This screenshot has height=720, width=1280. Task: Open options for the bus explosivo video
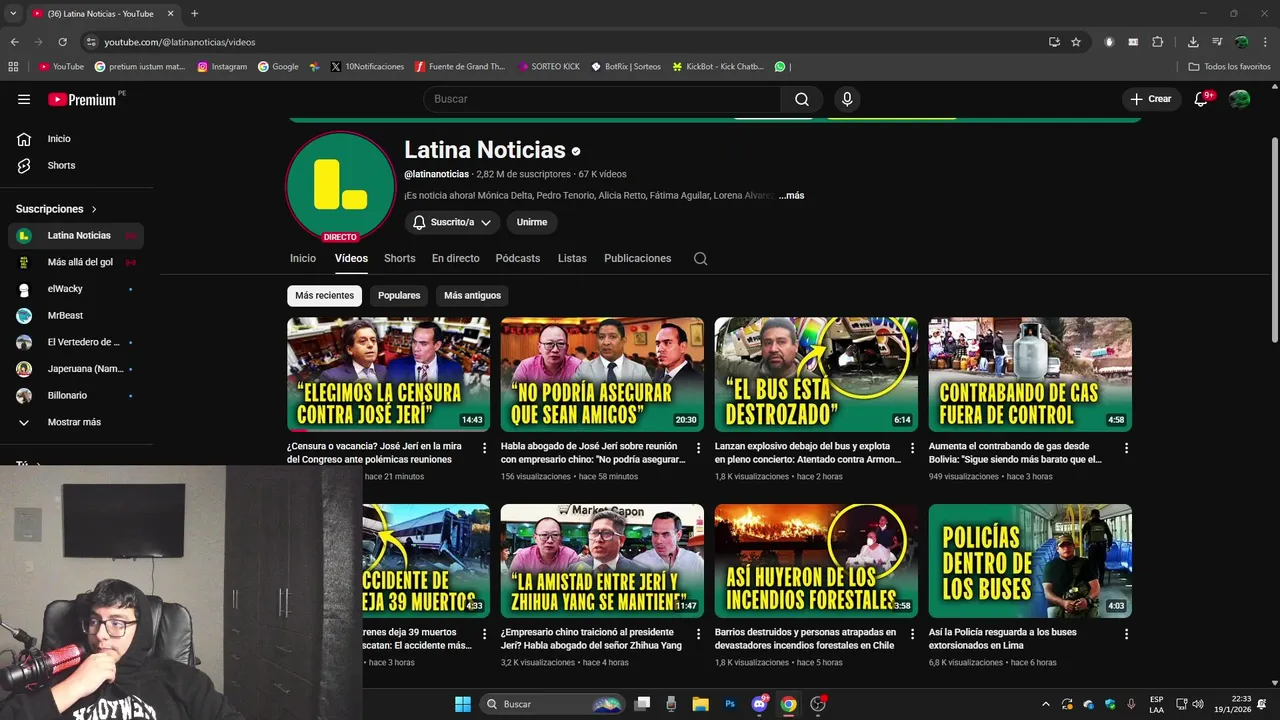912,448
